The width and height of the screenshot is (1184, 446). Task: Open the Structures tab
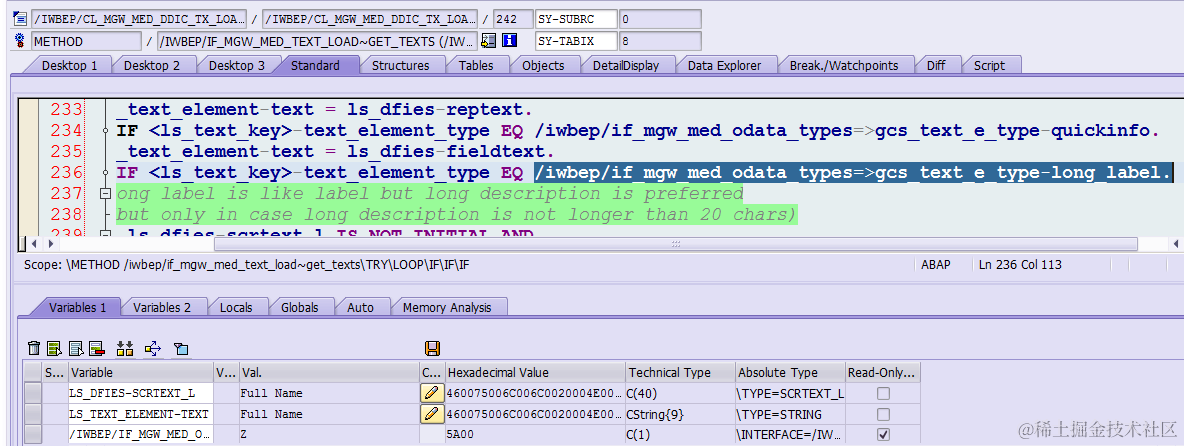click(x=400, y=66)
